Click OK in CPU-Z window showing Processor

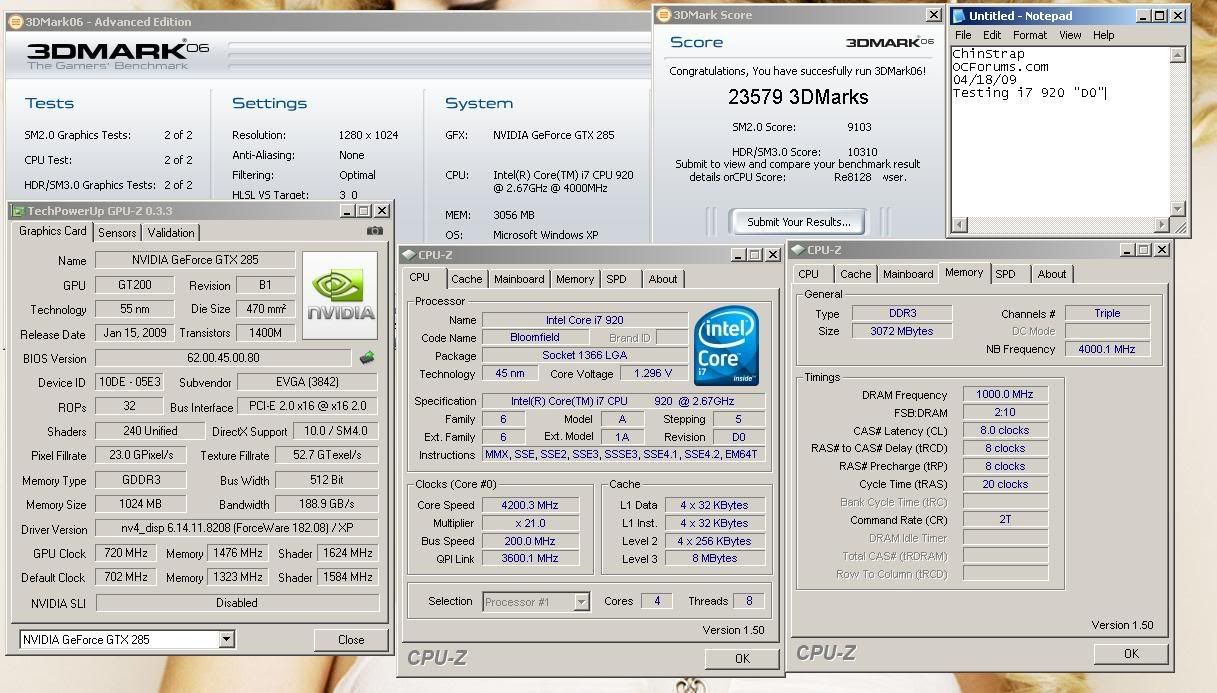click(x=742, y=658)
